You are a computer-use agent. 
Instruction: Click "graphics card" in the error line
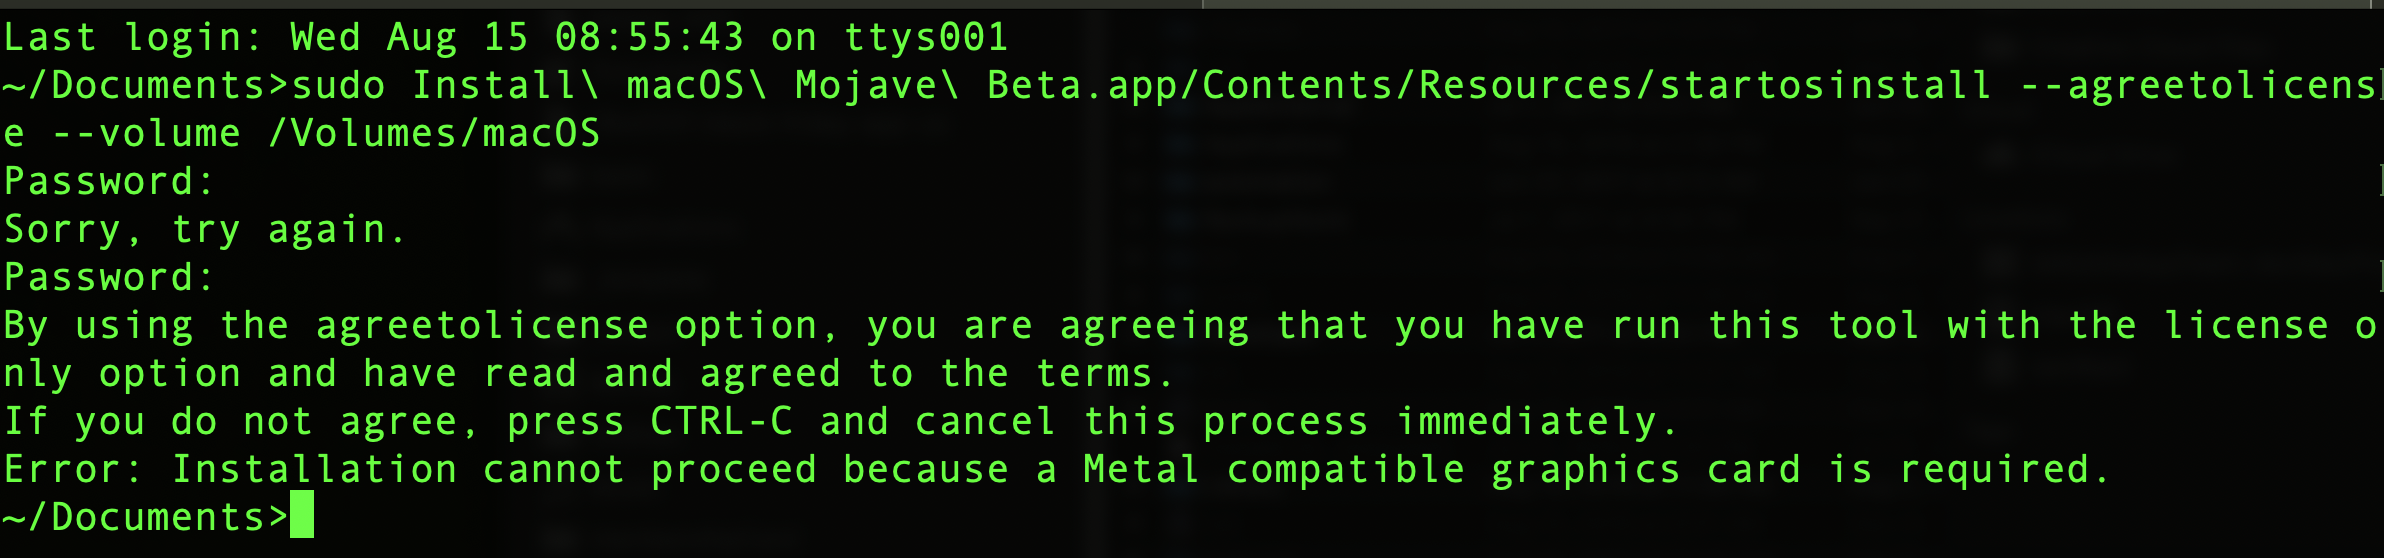[x=1645, y=470]
